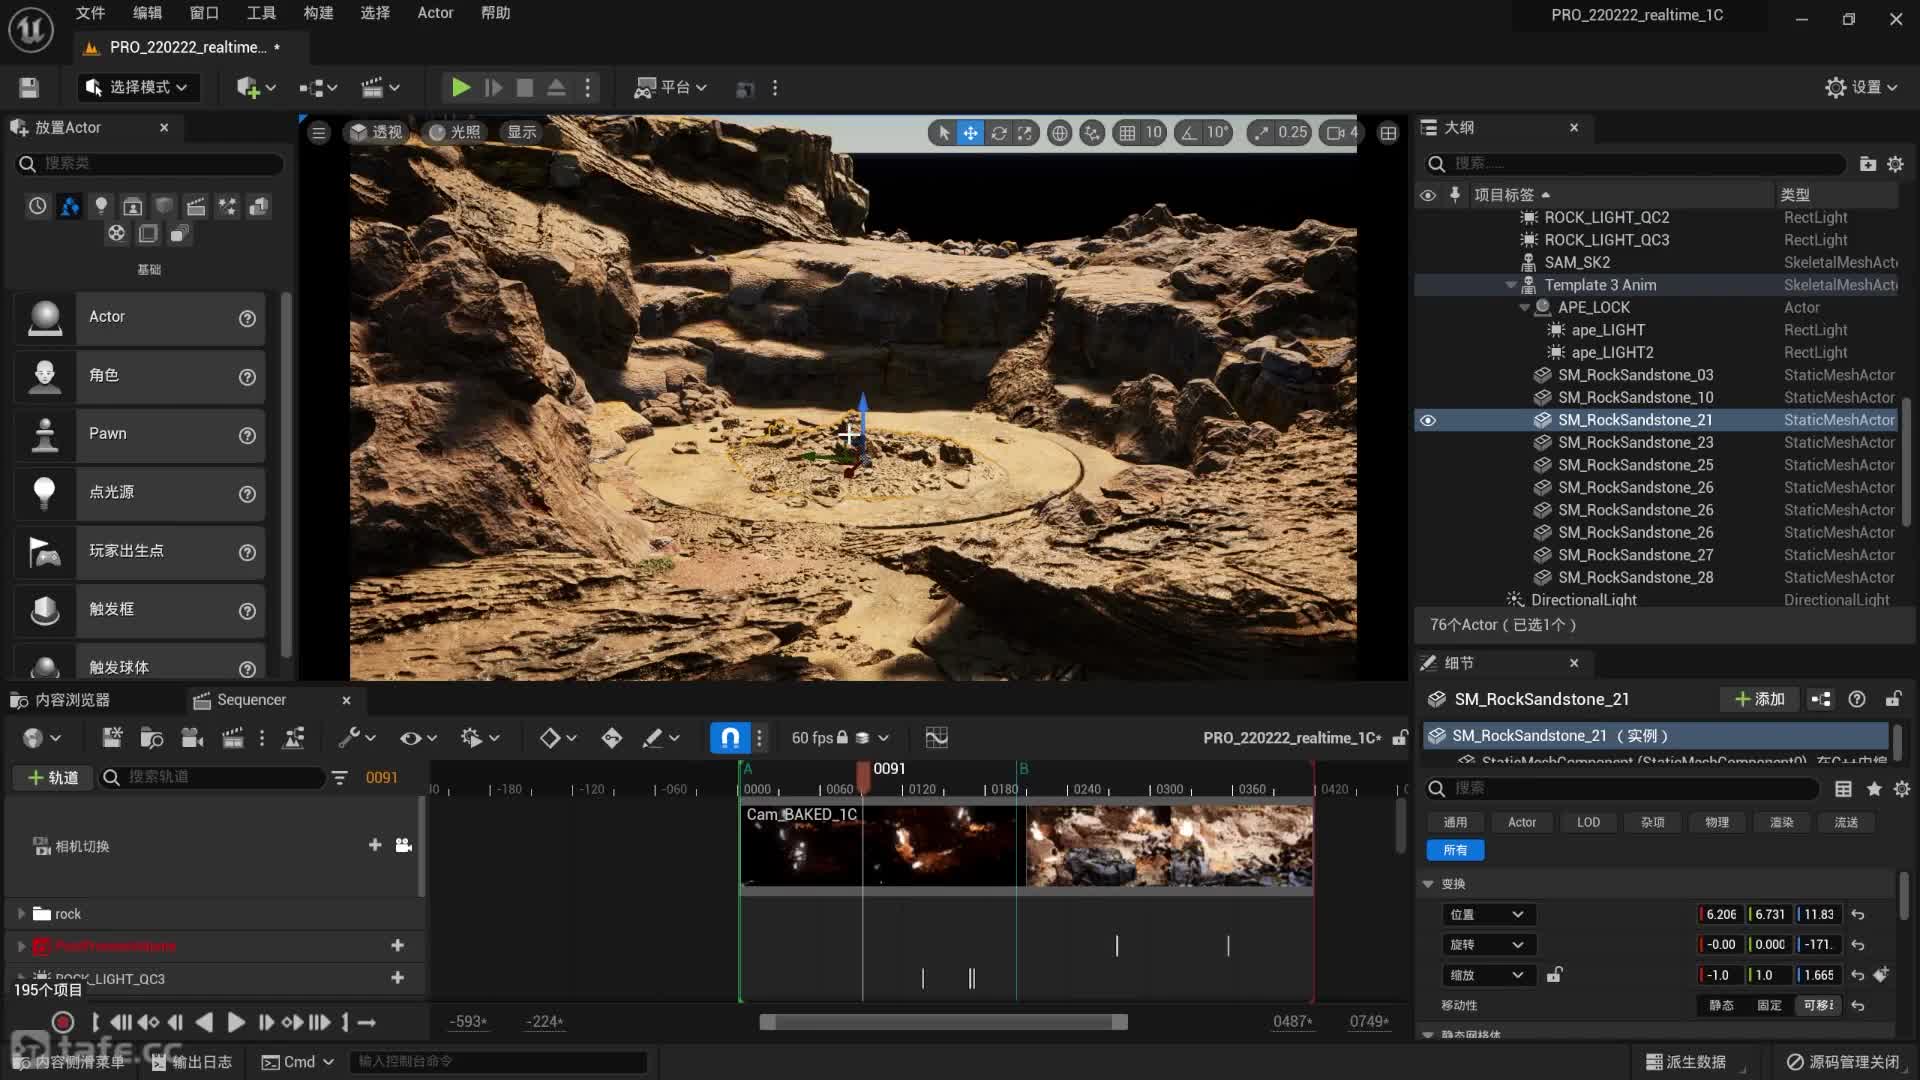The height and width of the screenshot is (1080, 1920).
Task: Open the Platforms dropdown
Action: pyautogui.click(x=671, y=88)
